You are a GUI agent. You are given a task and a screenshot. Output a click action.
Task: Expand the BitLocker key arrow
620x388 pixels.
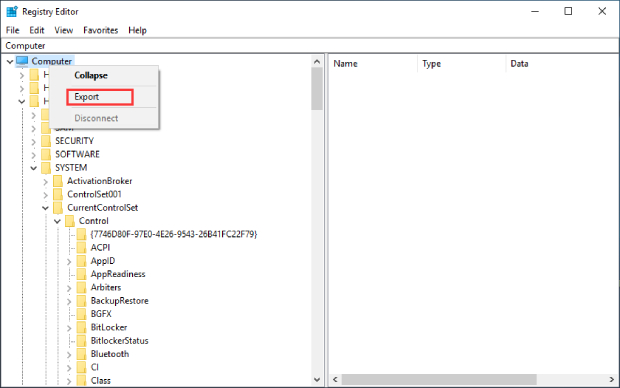pos(69,328)
